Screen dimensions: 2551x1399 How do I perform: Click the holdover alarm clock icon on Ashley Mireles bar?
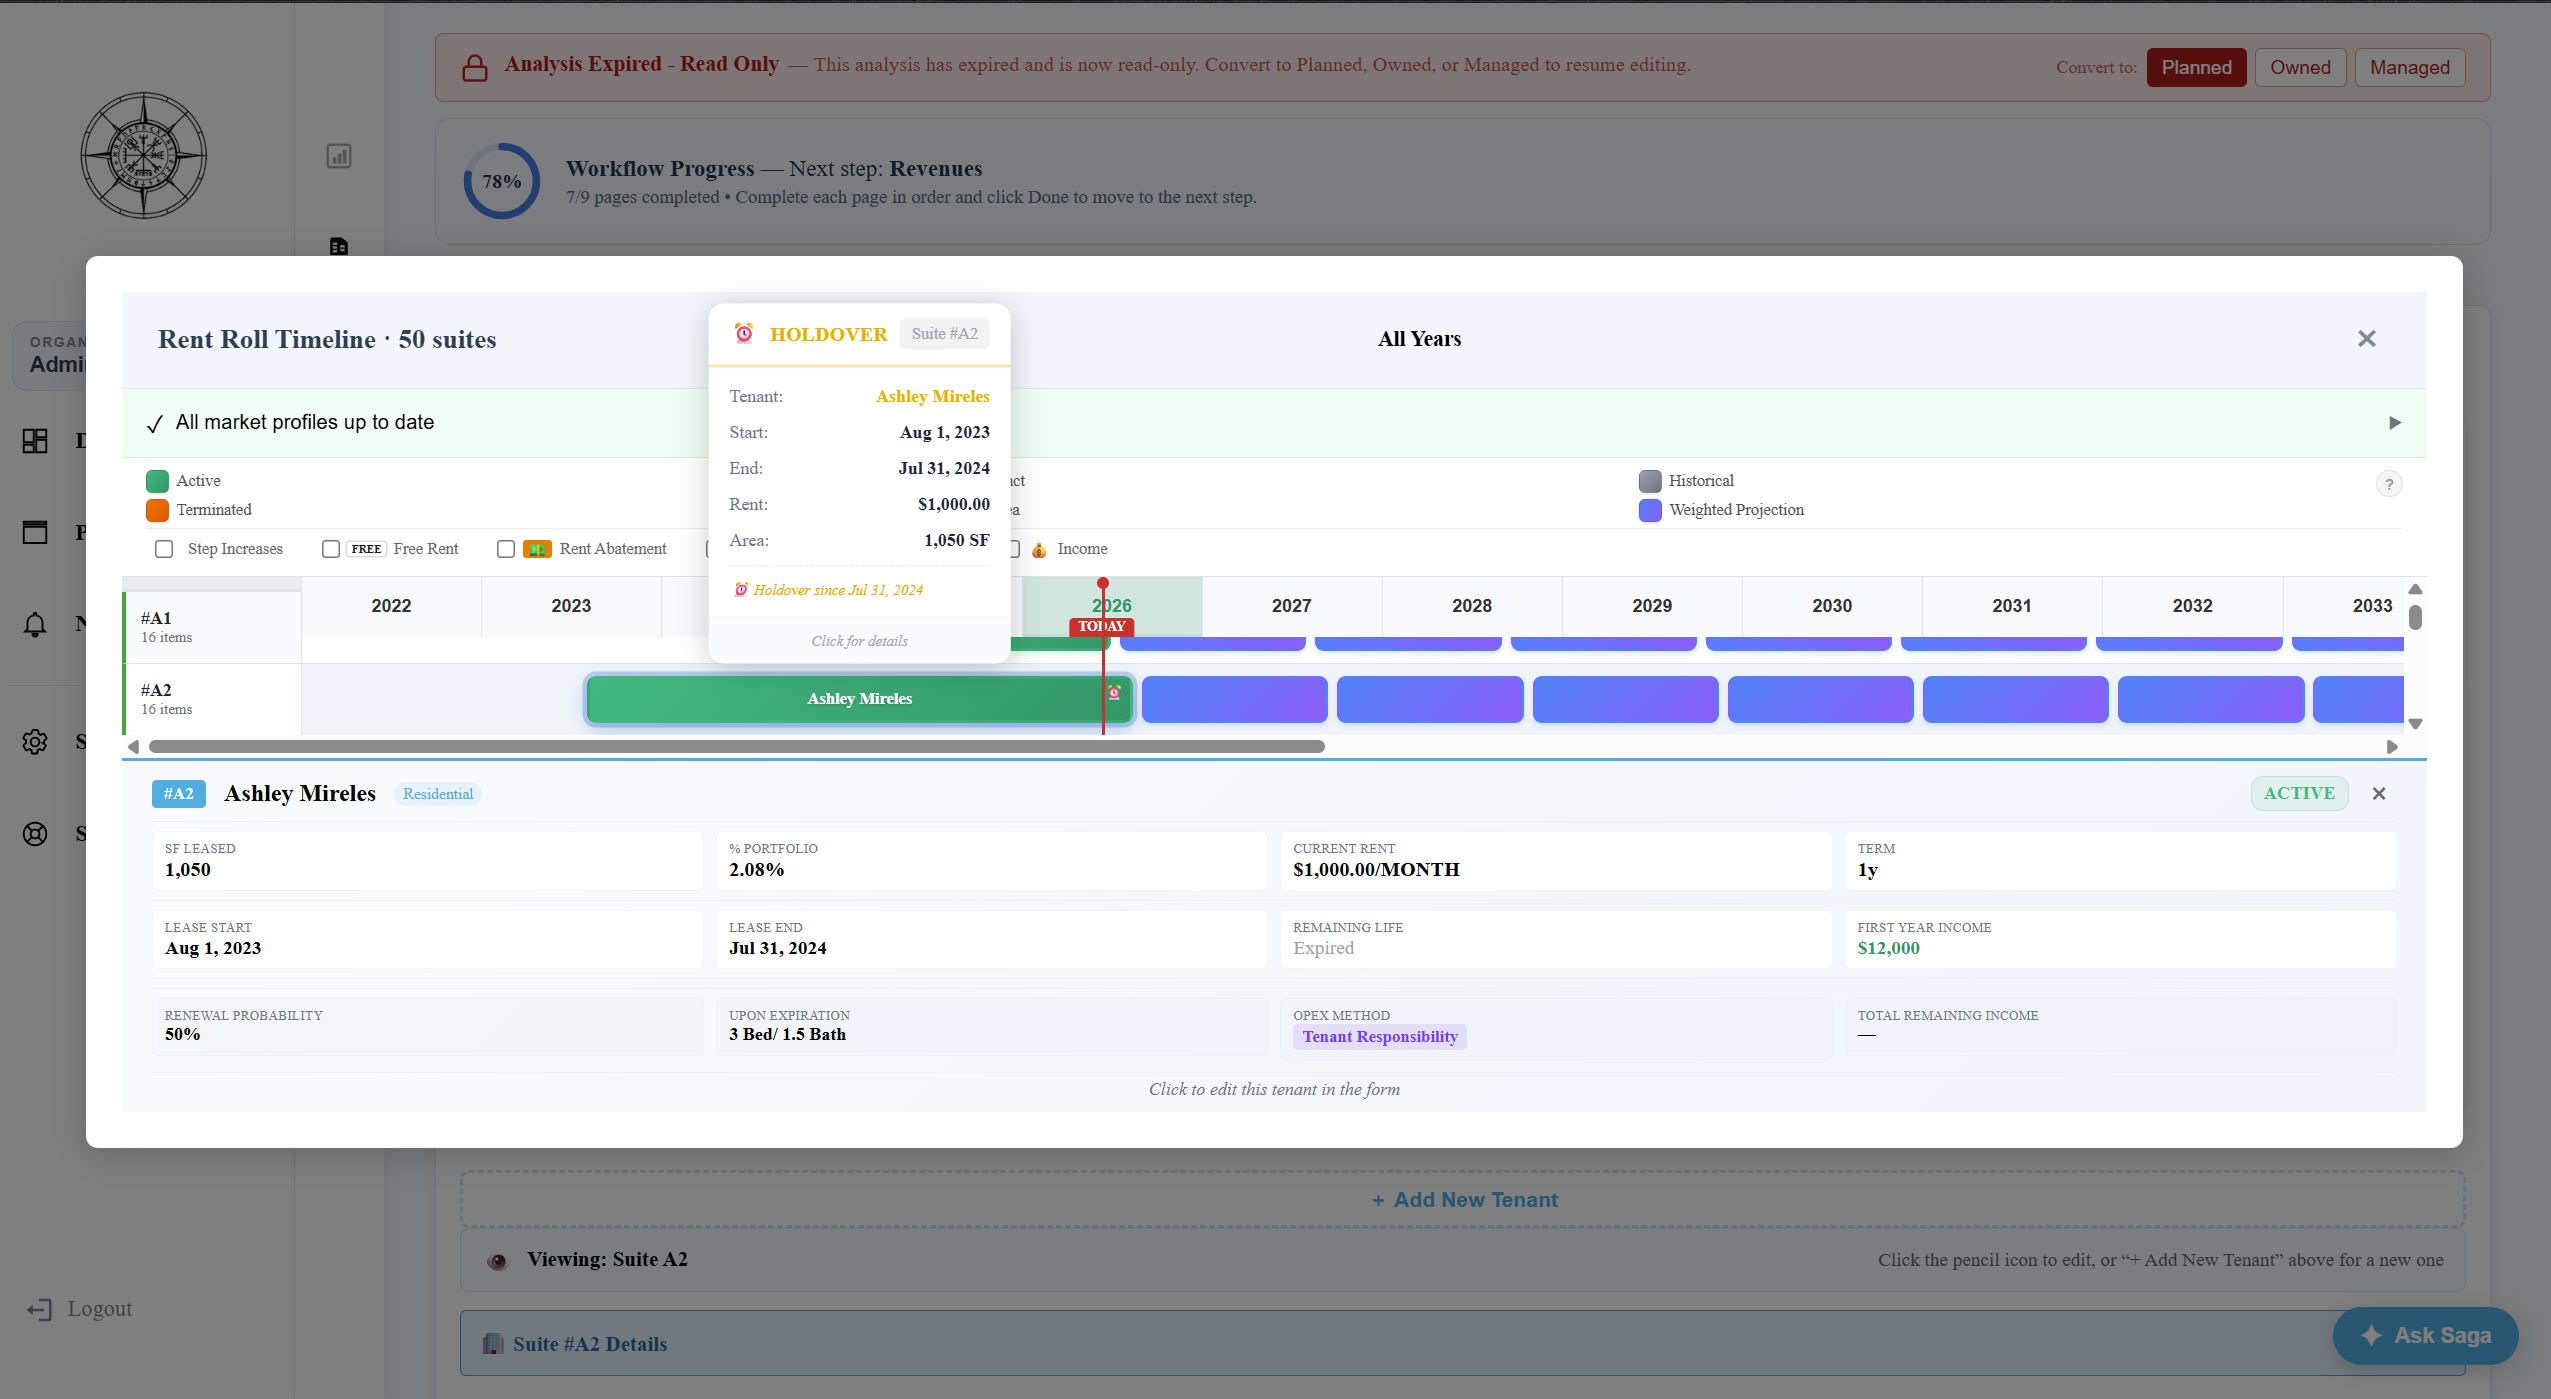coord(1114,692)
